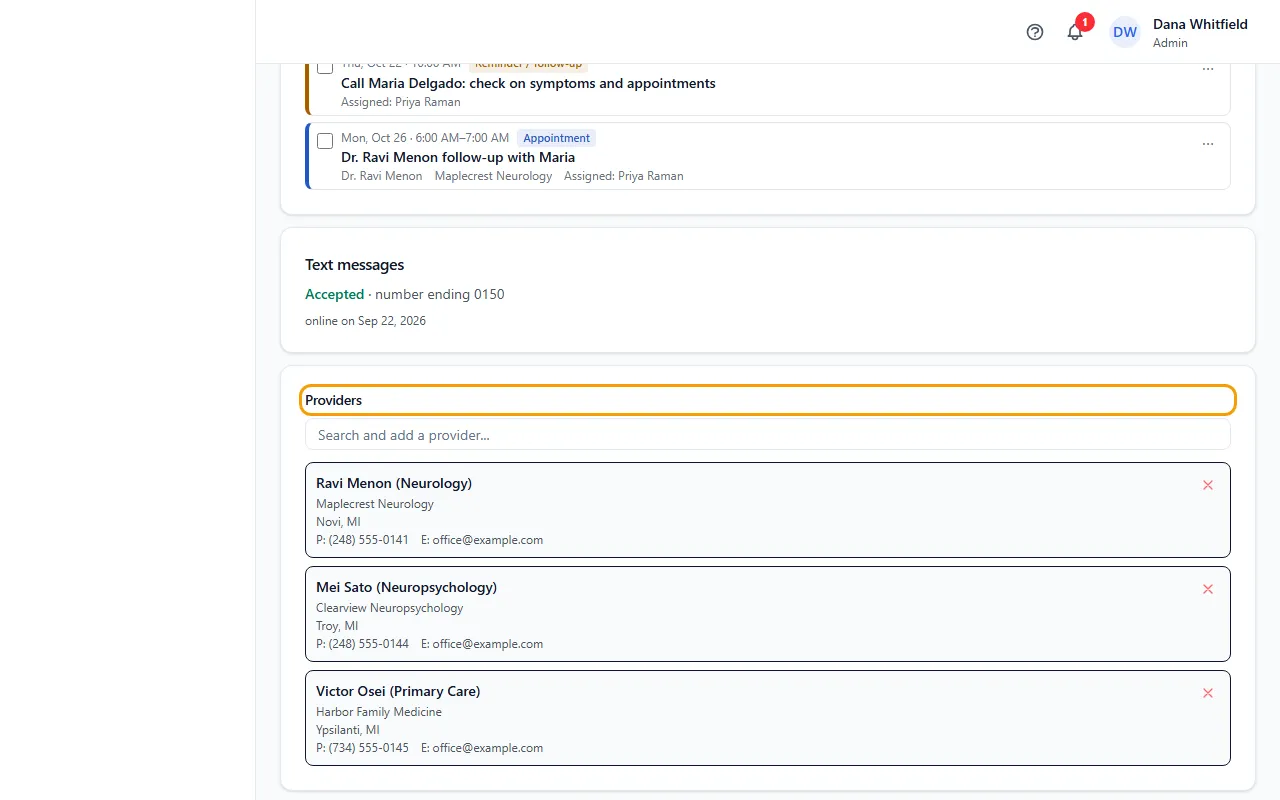1280x800 pixels.
Task: Open the Ravi Menon (Neurology) provider card
Action: pos(768,510)
